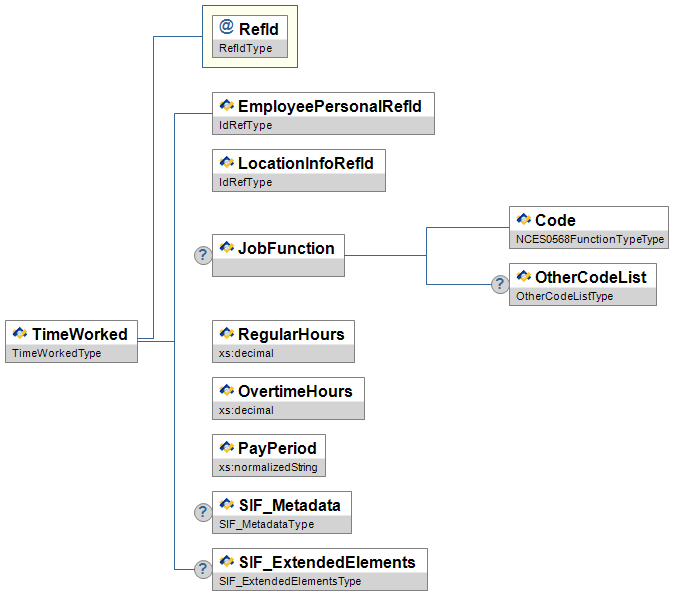Viewport: 697px width, 595px height.
Task: Click the question mark badge beside SIF_Metadata
Action: click(202, 512)
